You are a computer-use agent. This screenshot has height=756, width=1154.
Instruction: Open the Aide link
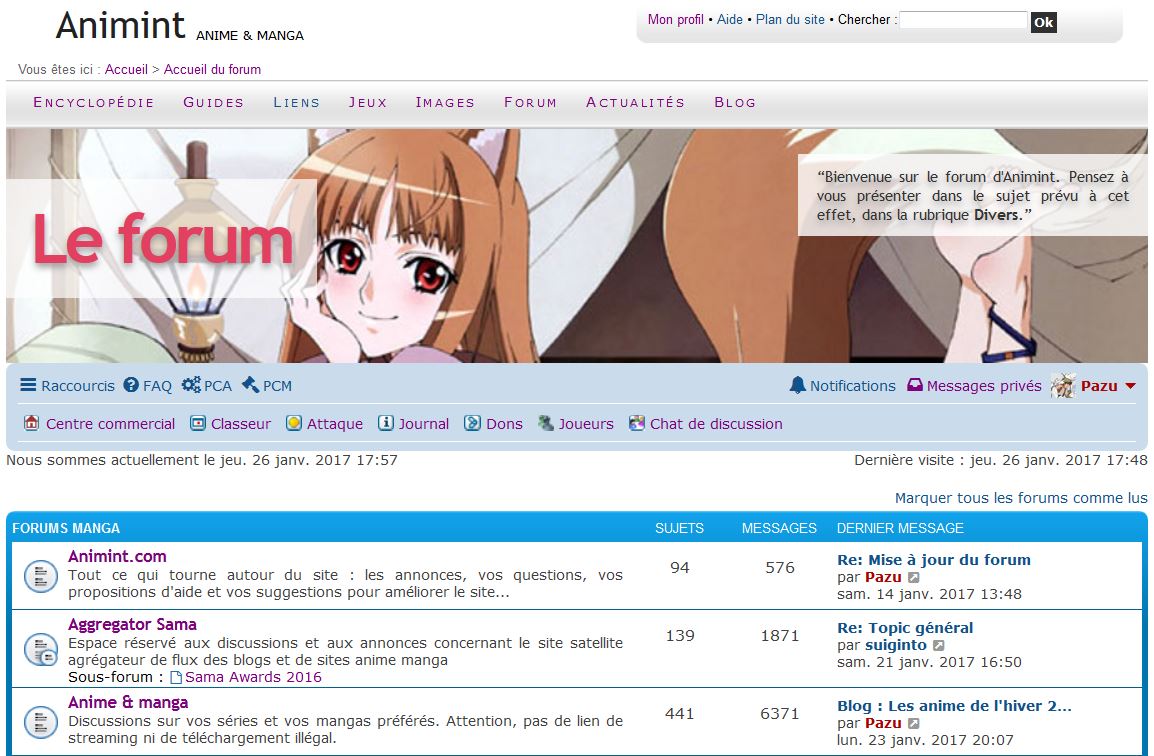pos(729,20)
